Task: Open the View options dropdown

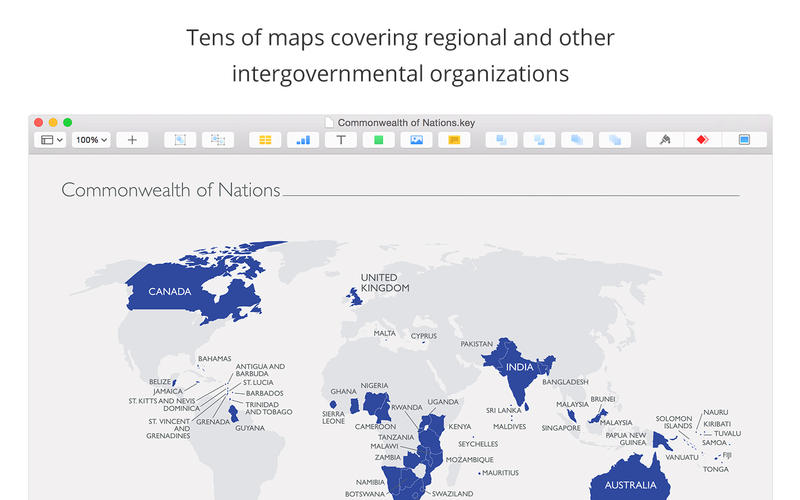Action: 50,140
